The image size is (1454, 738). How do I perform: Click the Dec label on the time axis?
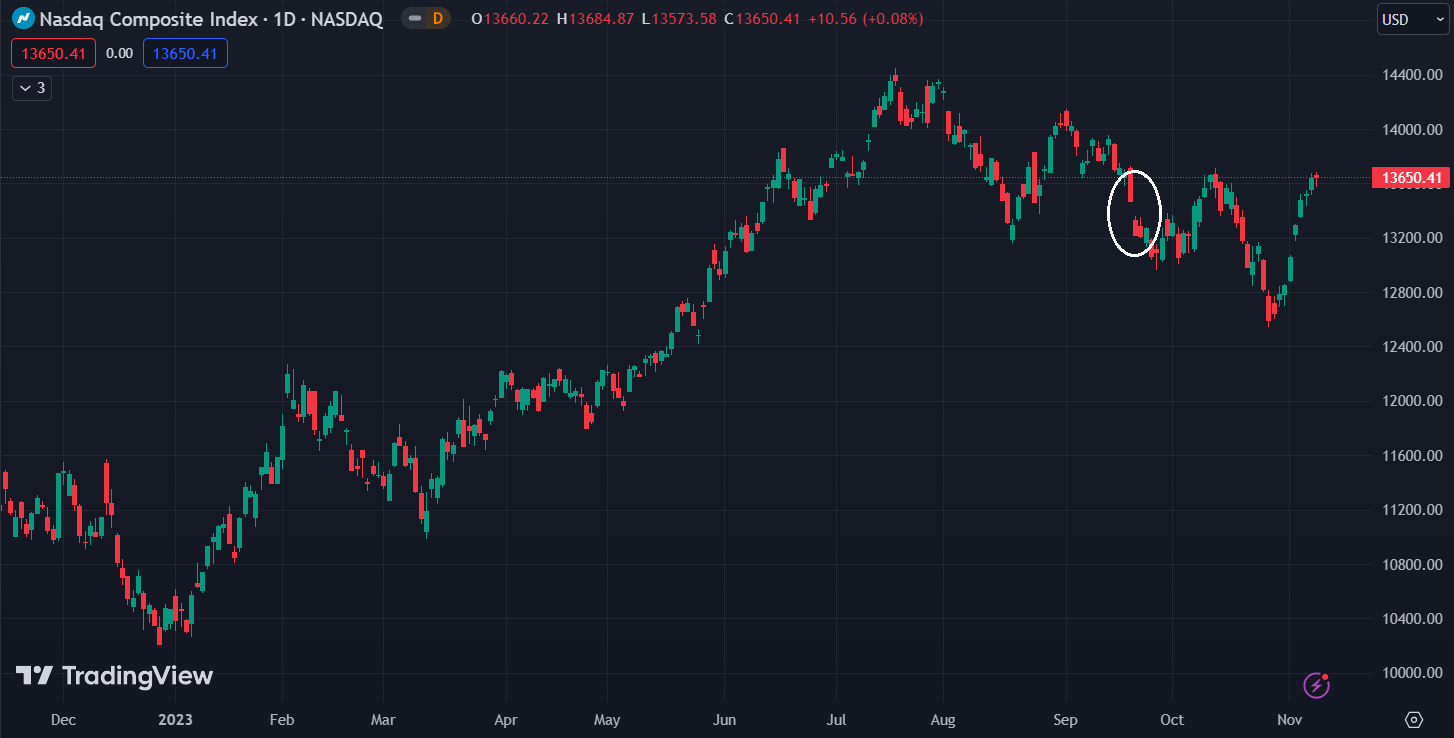tap(63, 720)
